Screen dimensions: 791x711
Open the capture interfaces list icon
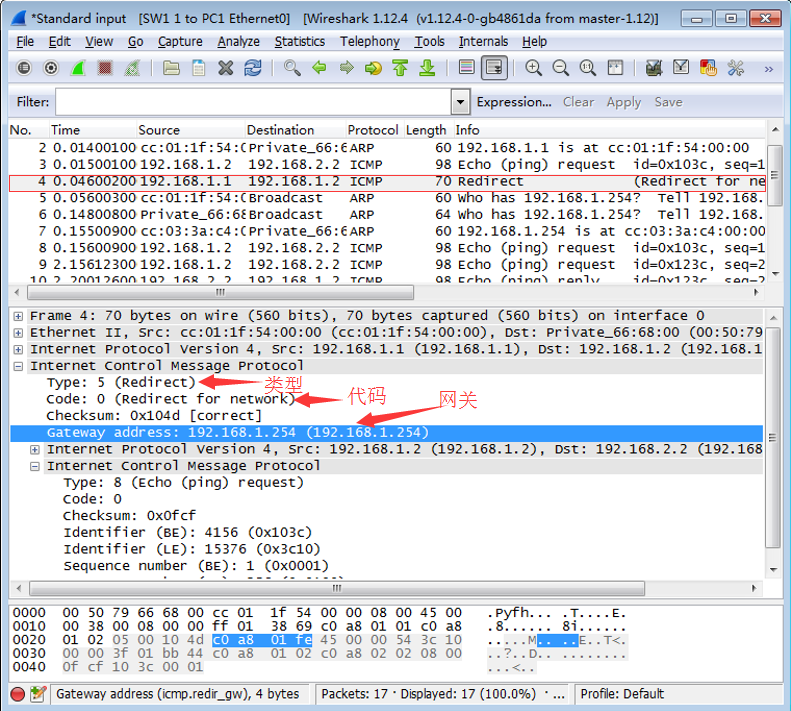(24, 68)
